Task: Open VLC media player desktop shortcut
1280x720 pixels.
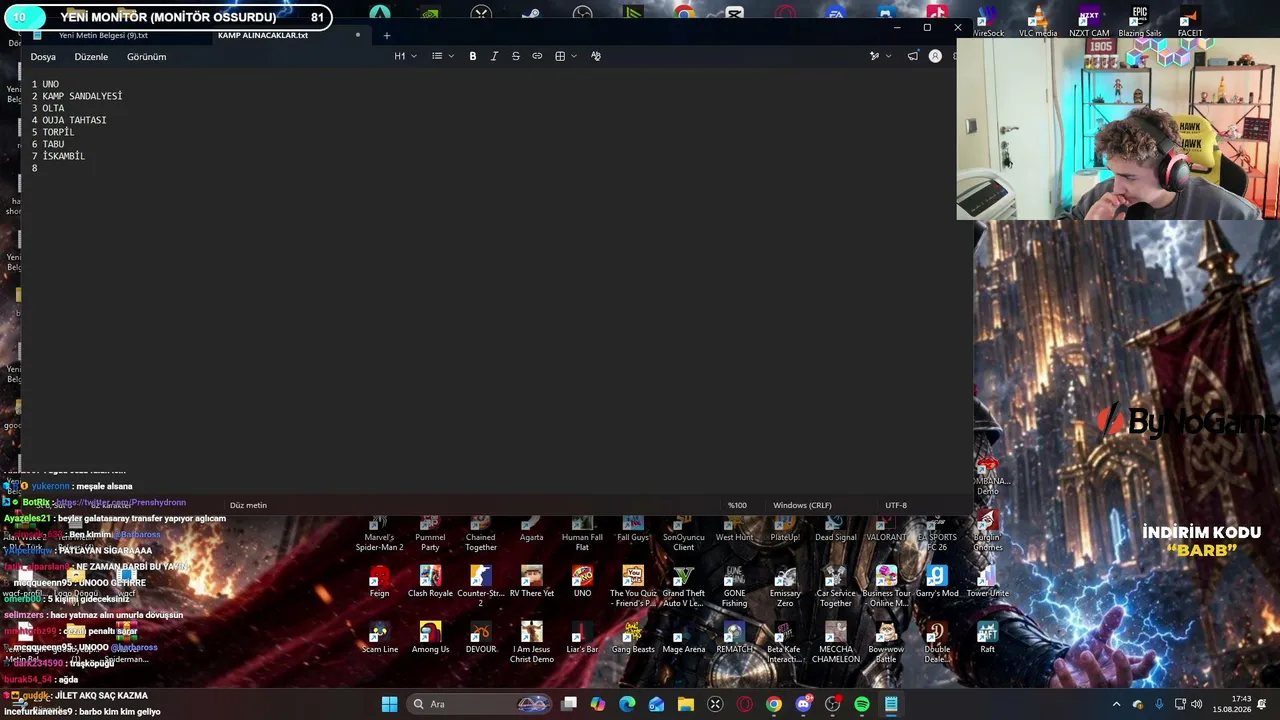Action: coord(1038,20)
